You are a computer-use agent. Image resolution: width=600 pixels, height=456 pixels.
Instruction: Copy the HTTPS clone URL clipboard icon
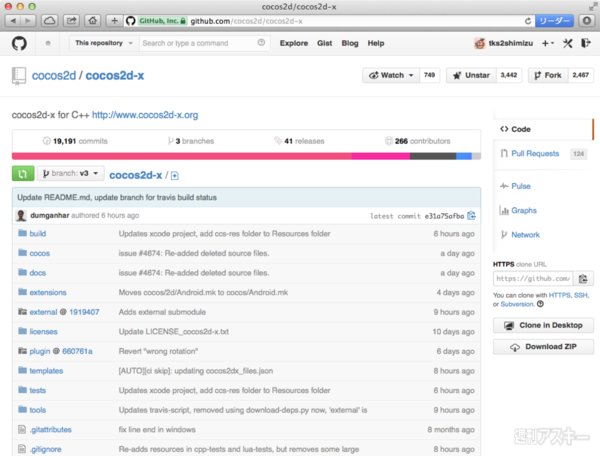(x=583, y=278)
